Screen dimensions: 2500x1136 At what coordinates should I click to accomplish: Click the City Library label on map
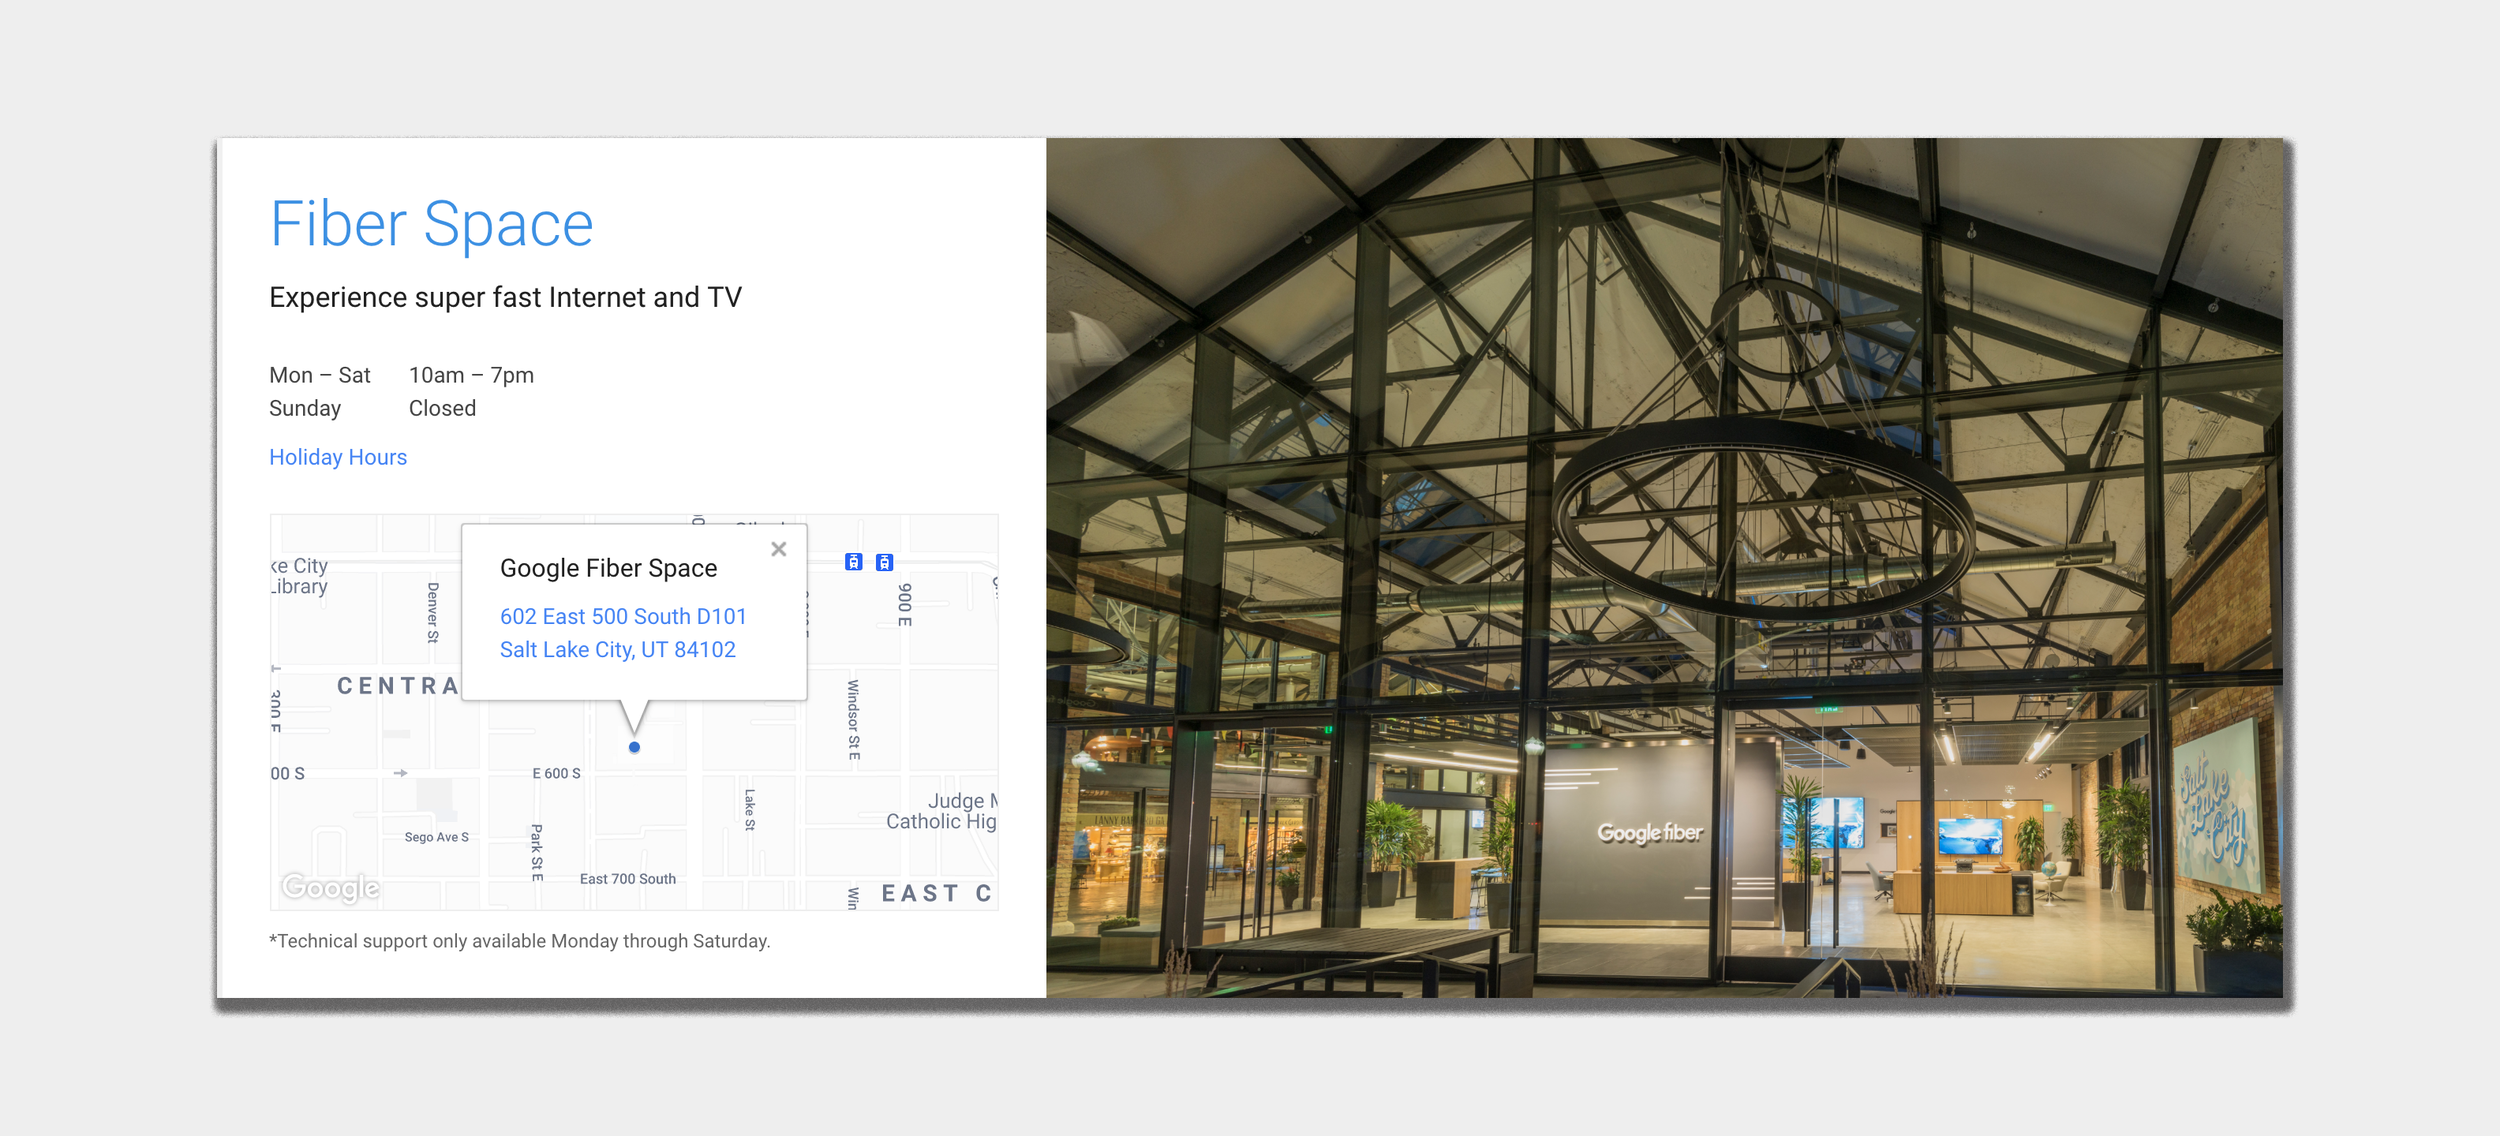pyautogui.click(x=300, y=576)
